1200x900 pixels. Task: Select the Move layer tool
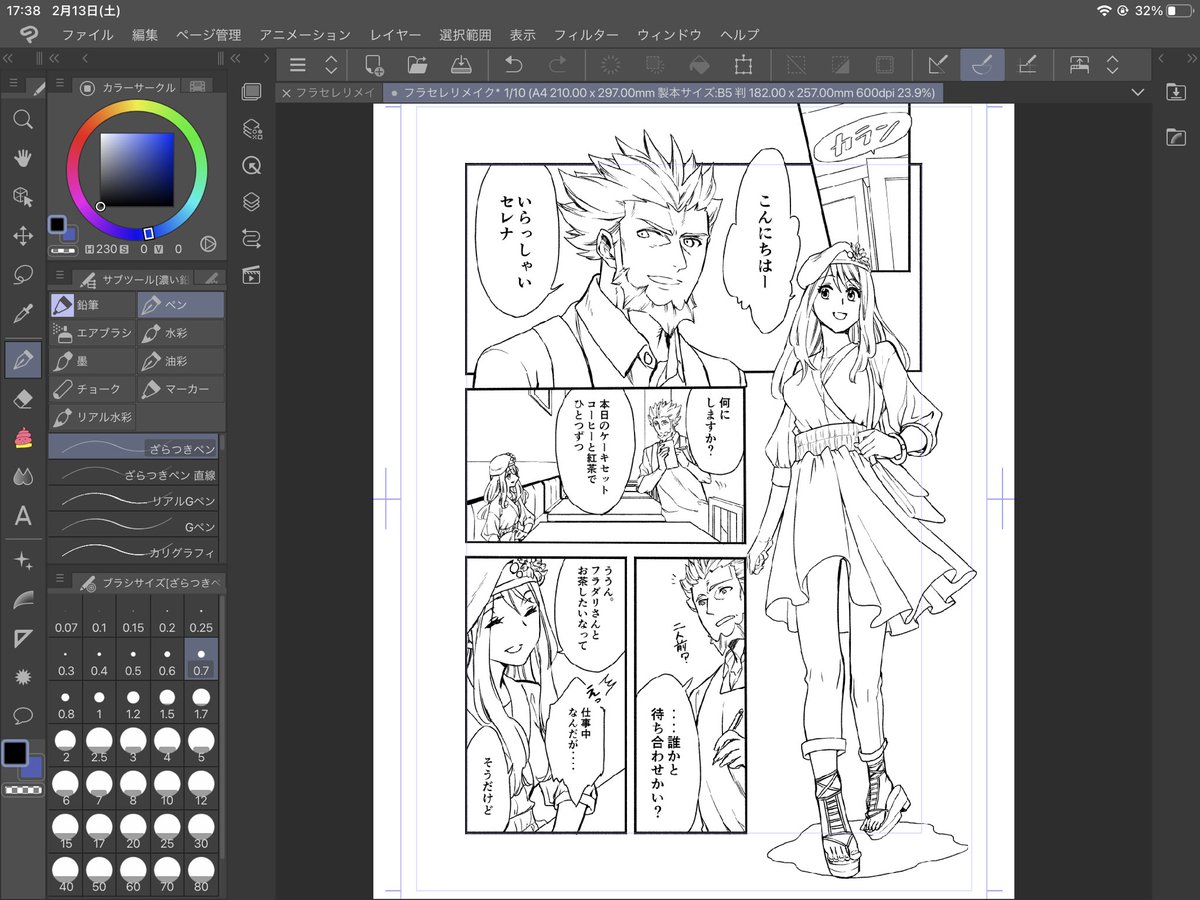point(22,236)
